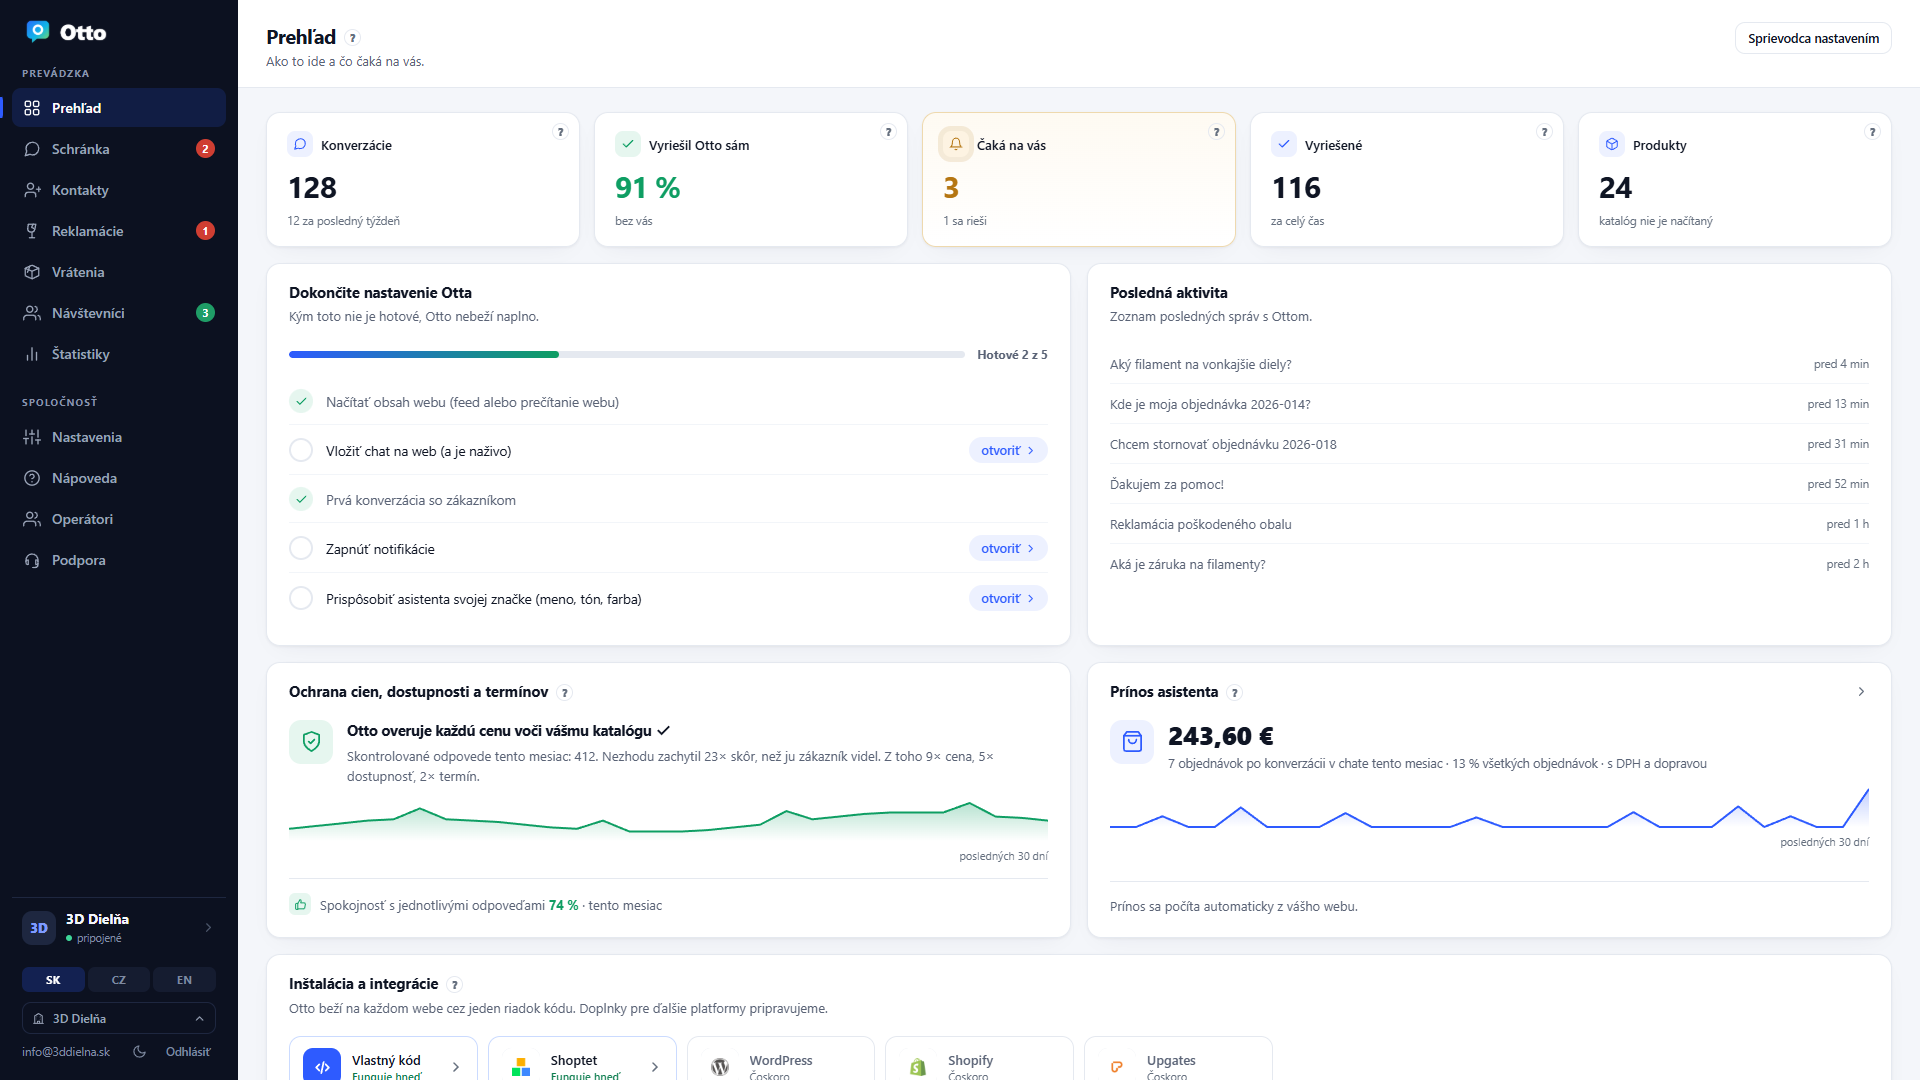Expand the 3D Dielňa workspace selector
The height and width of the screenshot is (1080, 1920).
point(119,1018)
